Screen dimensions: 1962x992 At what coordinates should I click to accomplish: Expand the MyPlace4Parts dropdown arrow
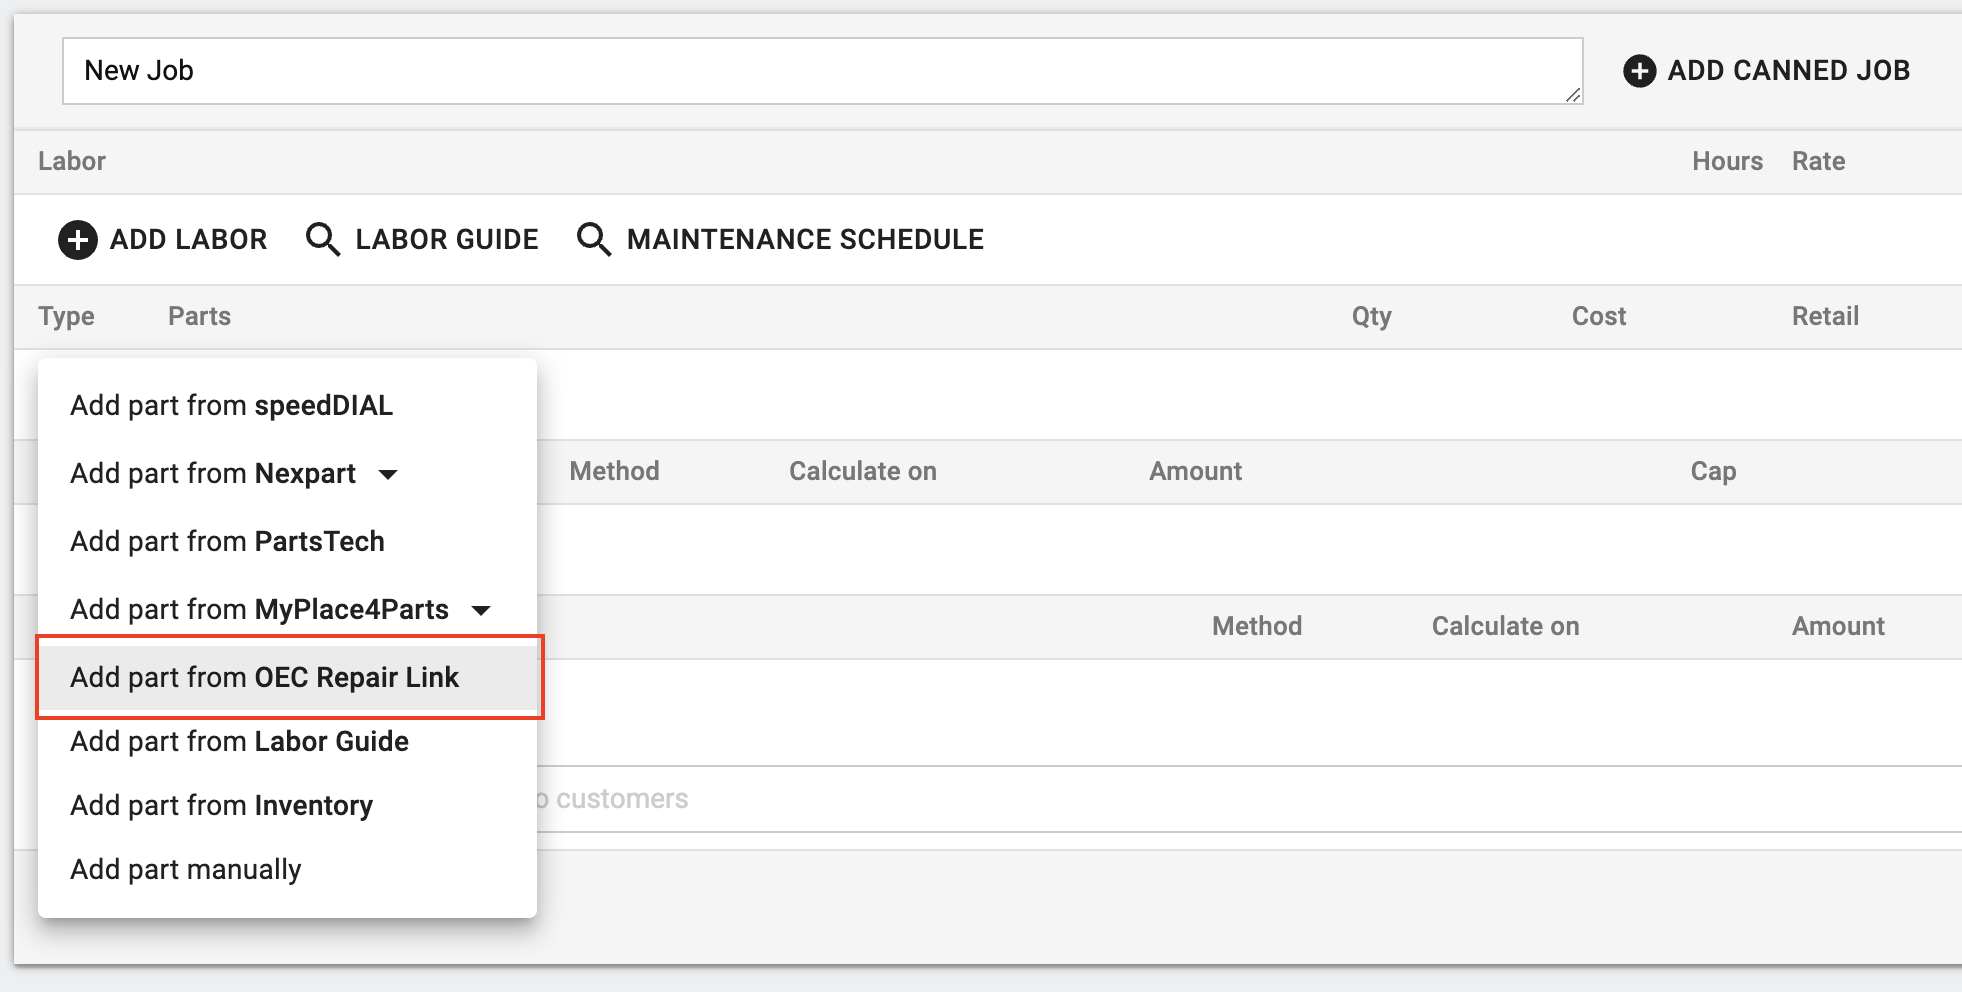[481, 610]
